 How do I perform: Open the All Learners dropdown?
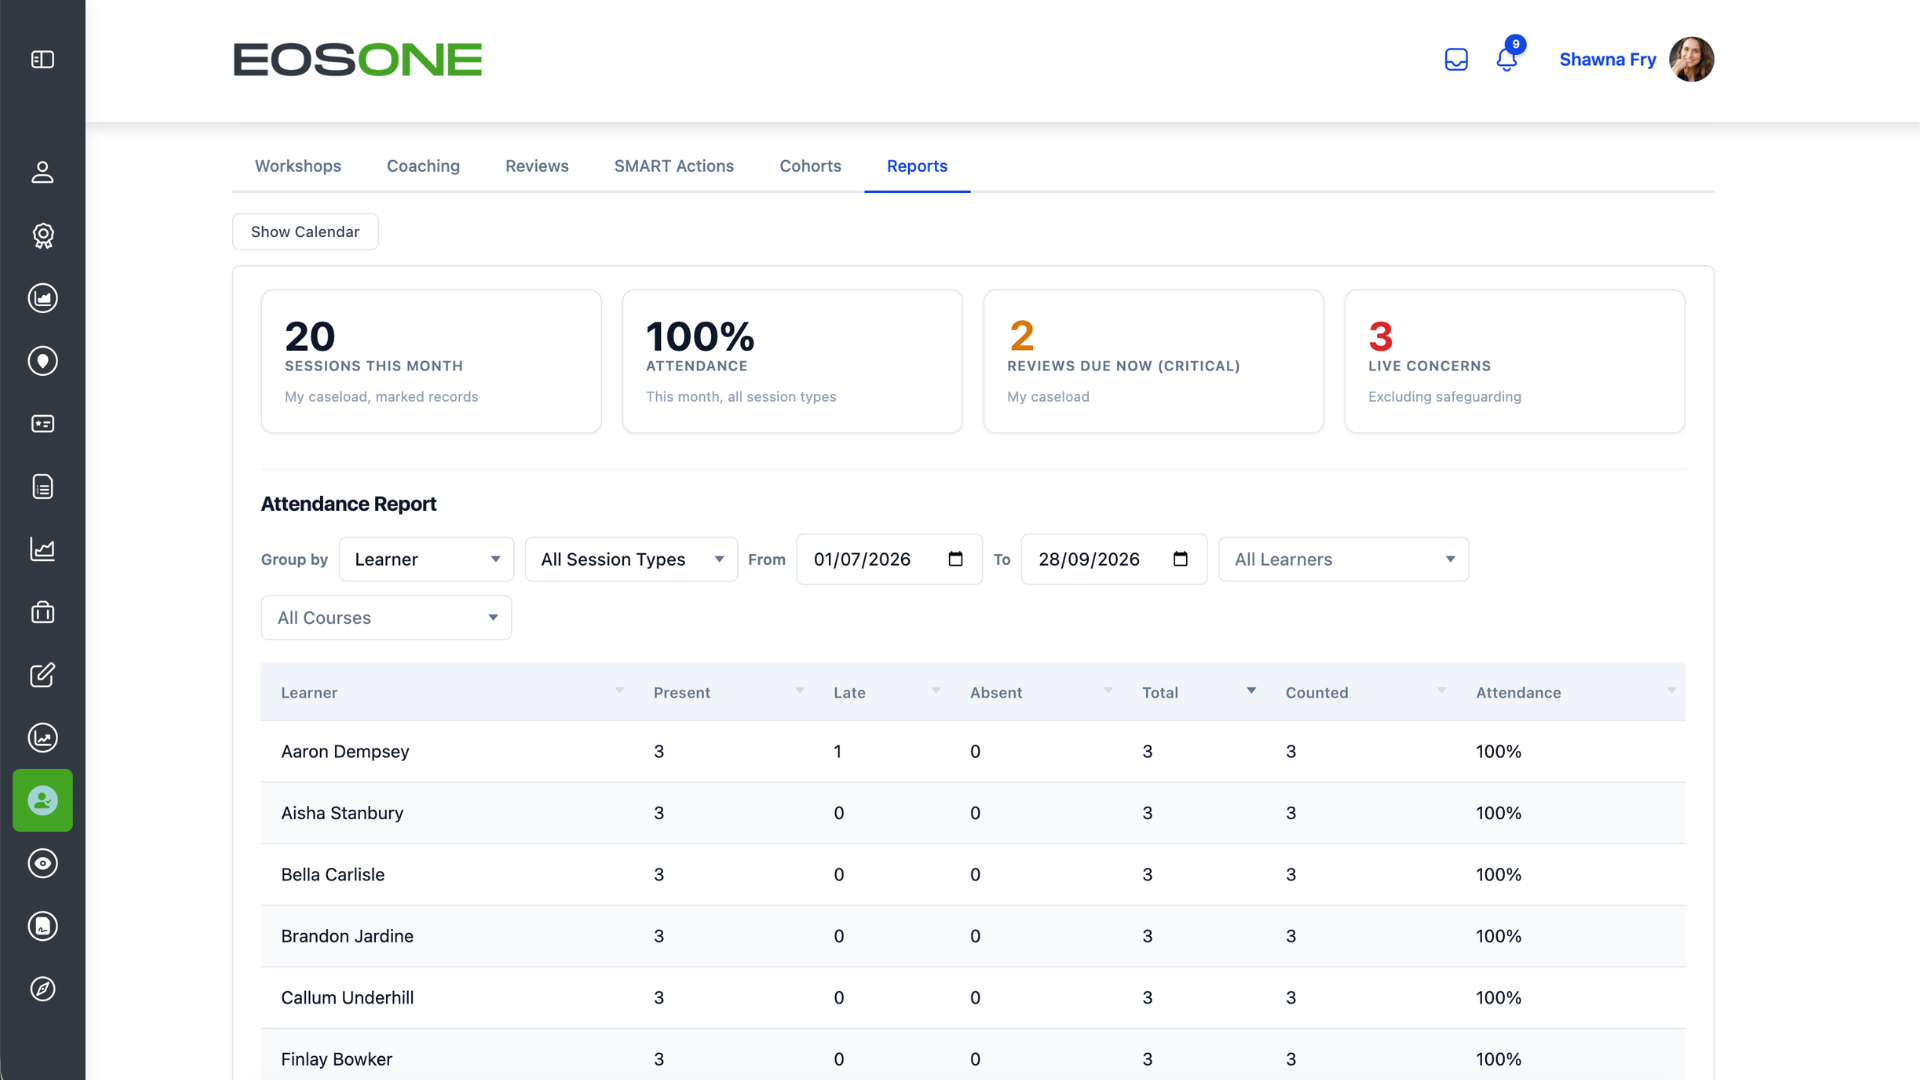pos(1343,559)
